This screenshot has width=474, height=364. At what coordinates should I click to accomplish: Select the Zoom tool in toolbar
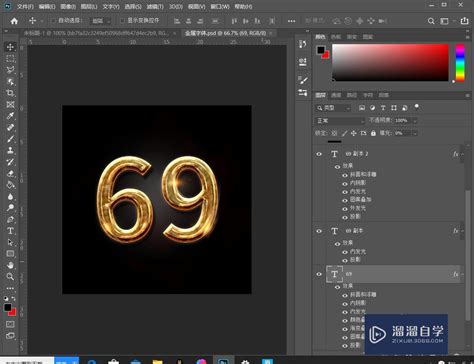10,276
